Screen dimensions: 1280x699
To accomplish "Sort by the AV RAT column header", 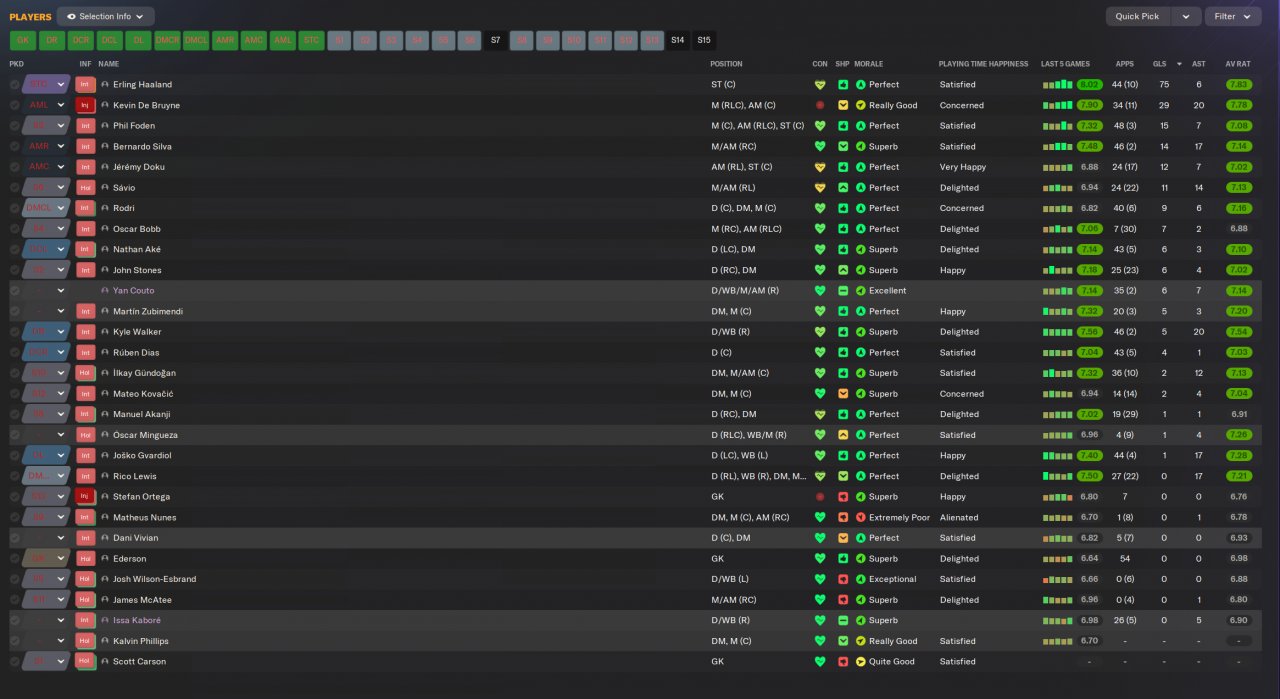I will (x=1238, y=64).
